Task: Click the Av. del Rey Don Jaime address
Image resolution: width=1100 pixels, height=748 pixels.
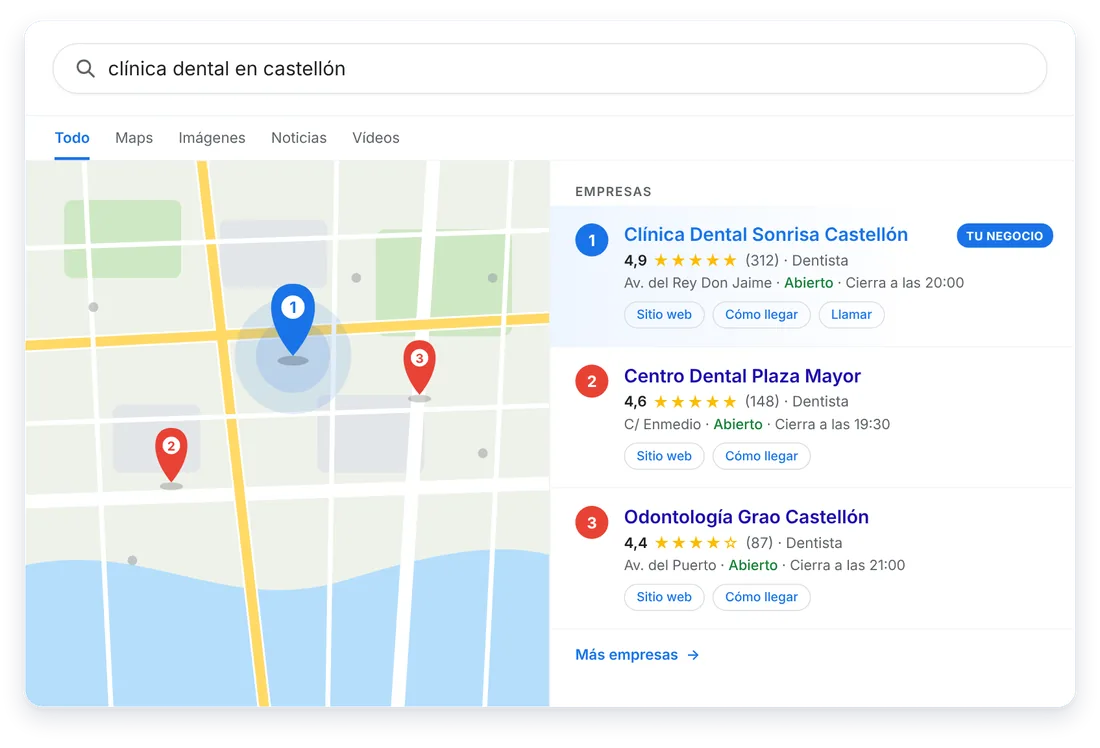Action: coord(698,283)
